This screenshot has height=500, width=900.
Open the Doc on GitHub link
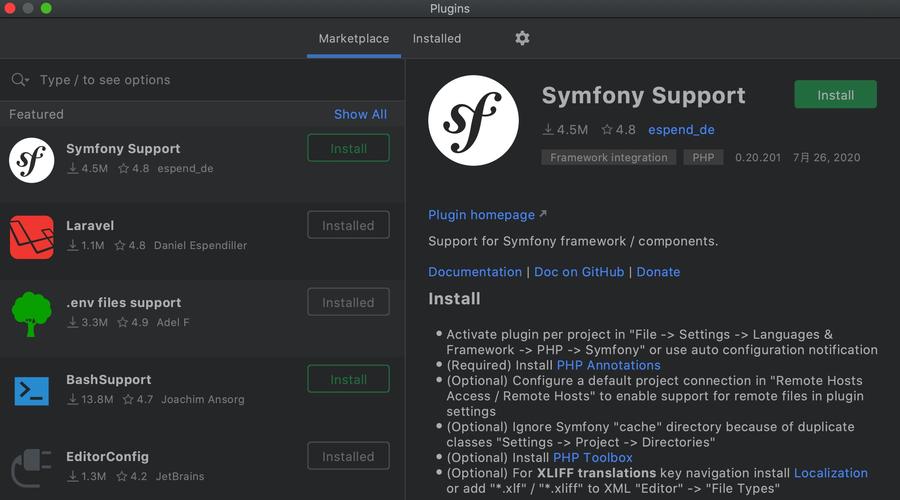[579, 272]
